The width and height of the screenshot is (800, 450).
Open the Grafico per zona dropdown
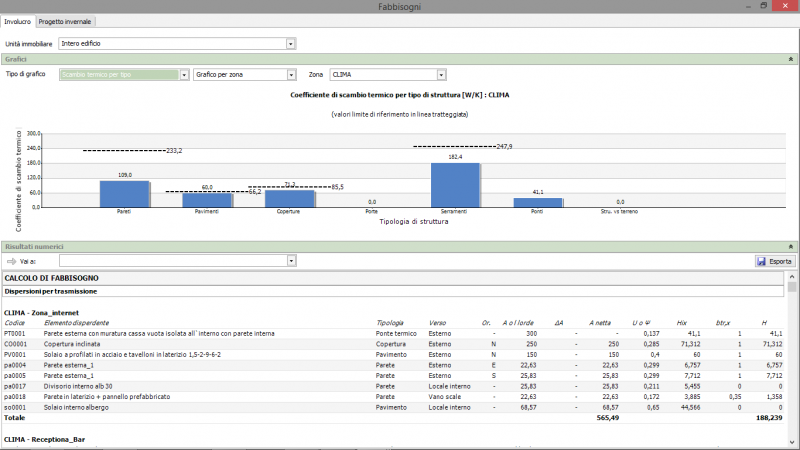tap(291, 74)
